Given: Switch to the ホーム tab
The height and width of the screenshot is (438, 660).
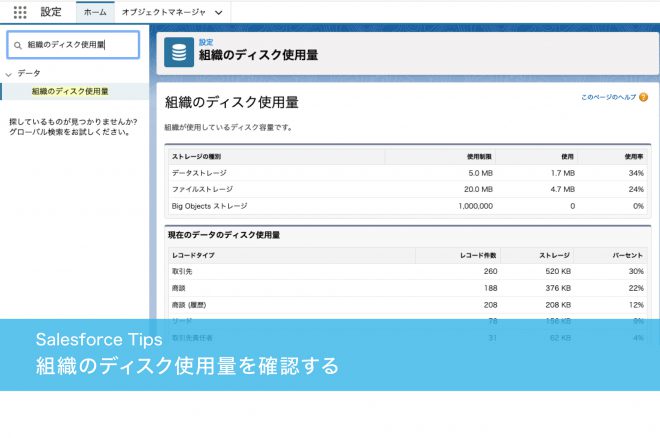Looking at the screenshot, I should pos(95,12).
